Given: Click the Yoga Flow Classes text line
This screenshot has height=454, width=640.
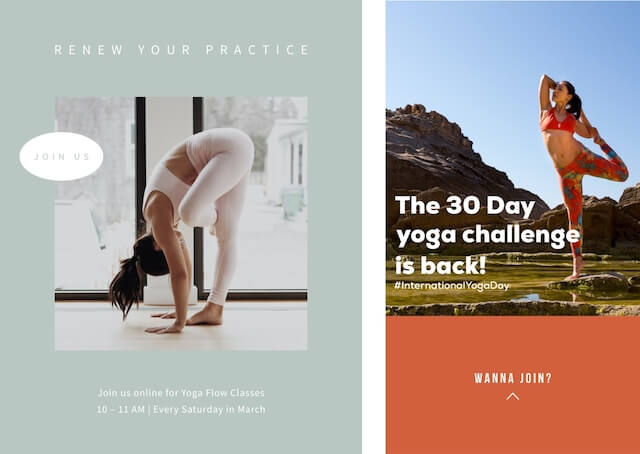Looking at the screenshot, I should click(181, 393).
